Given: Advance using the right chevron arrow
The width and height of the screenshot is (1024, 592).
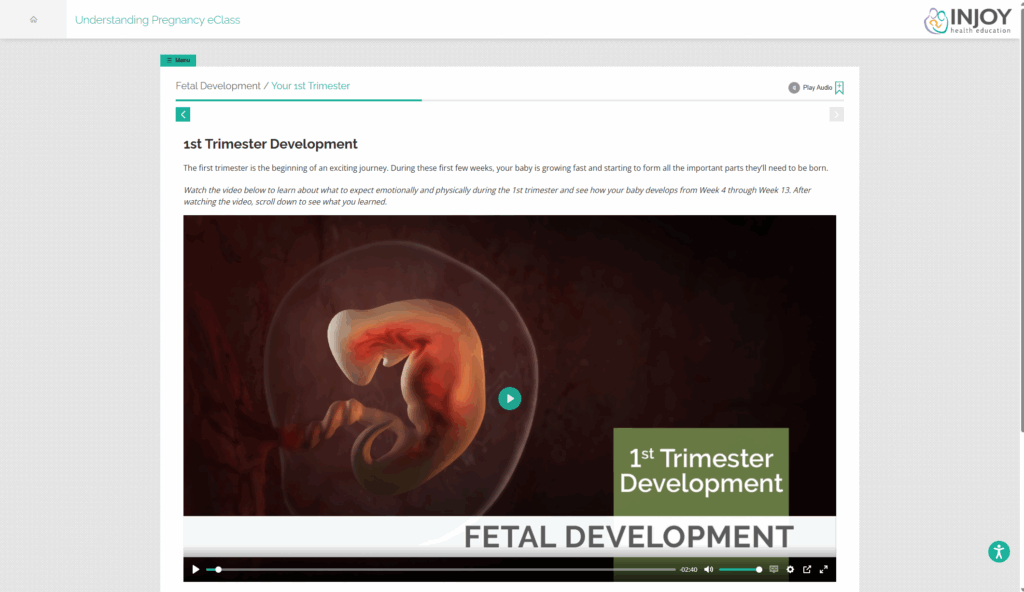Looking at the screenshot, I should [x=836, y=114].
